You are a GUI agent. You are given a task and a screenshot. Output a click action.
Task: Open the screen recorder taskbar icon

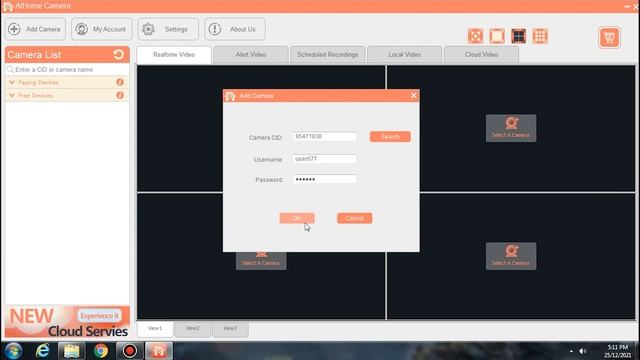(x=129, y=351)
